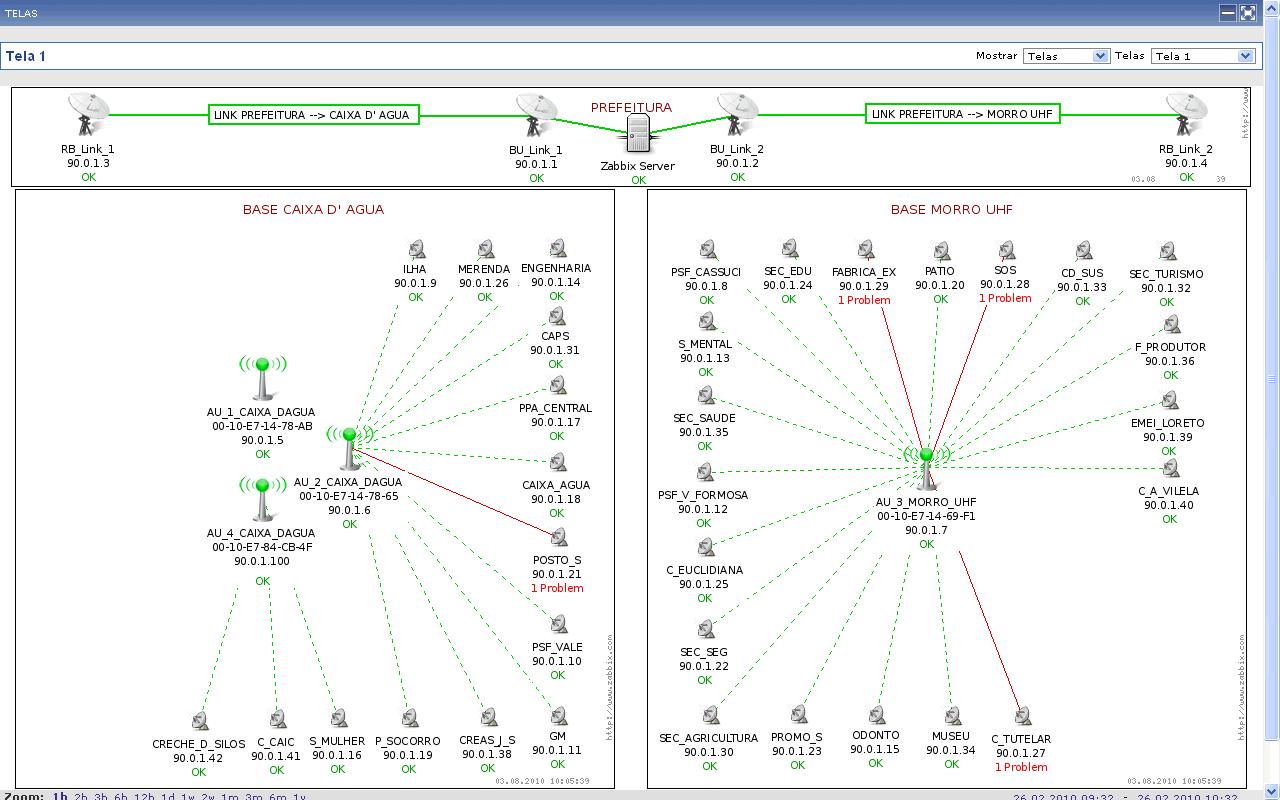The image size is (1280, 800).
Task: Click the 'BASE MORRO UHF' map title
Action: (x=952, y=210)
